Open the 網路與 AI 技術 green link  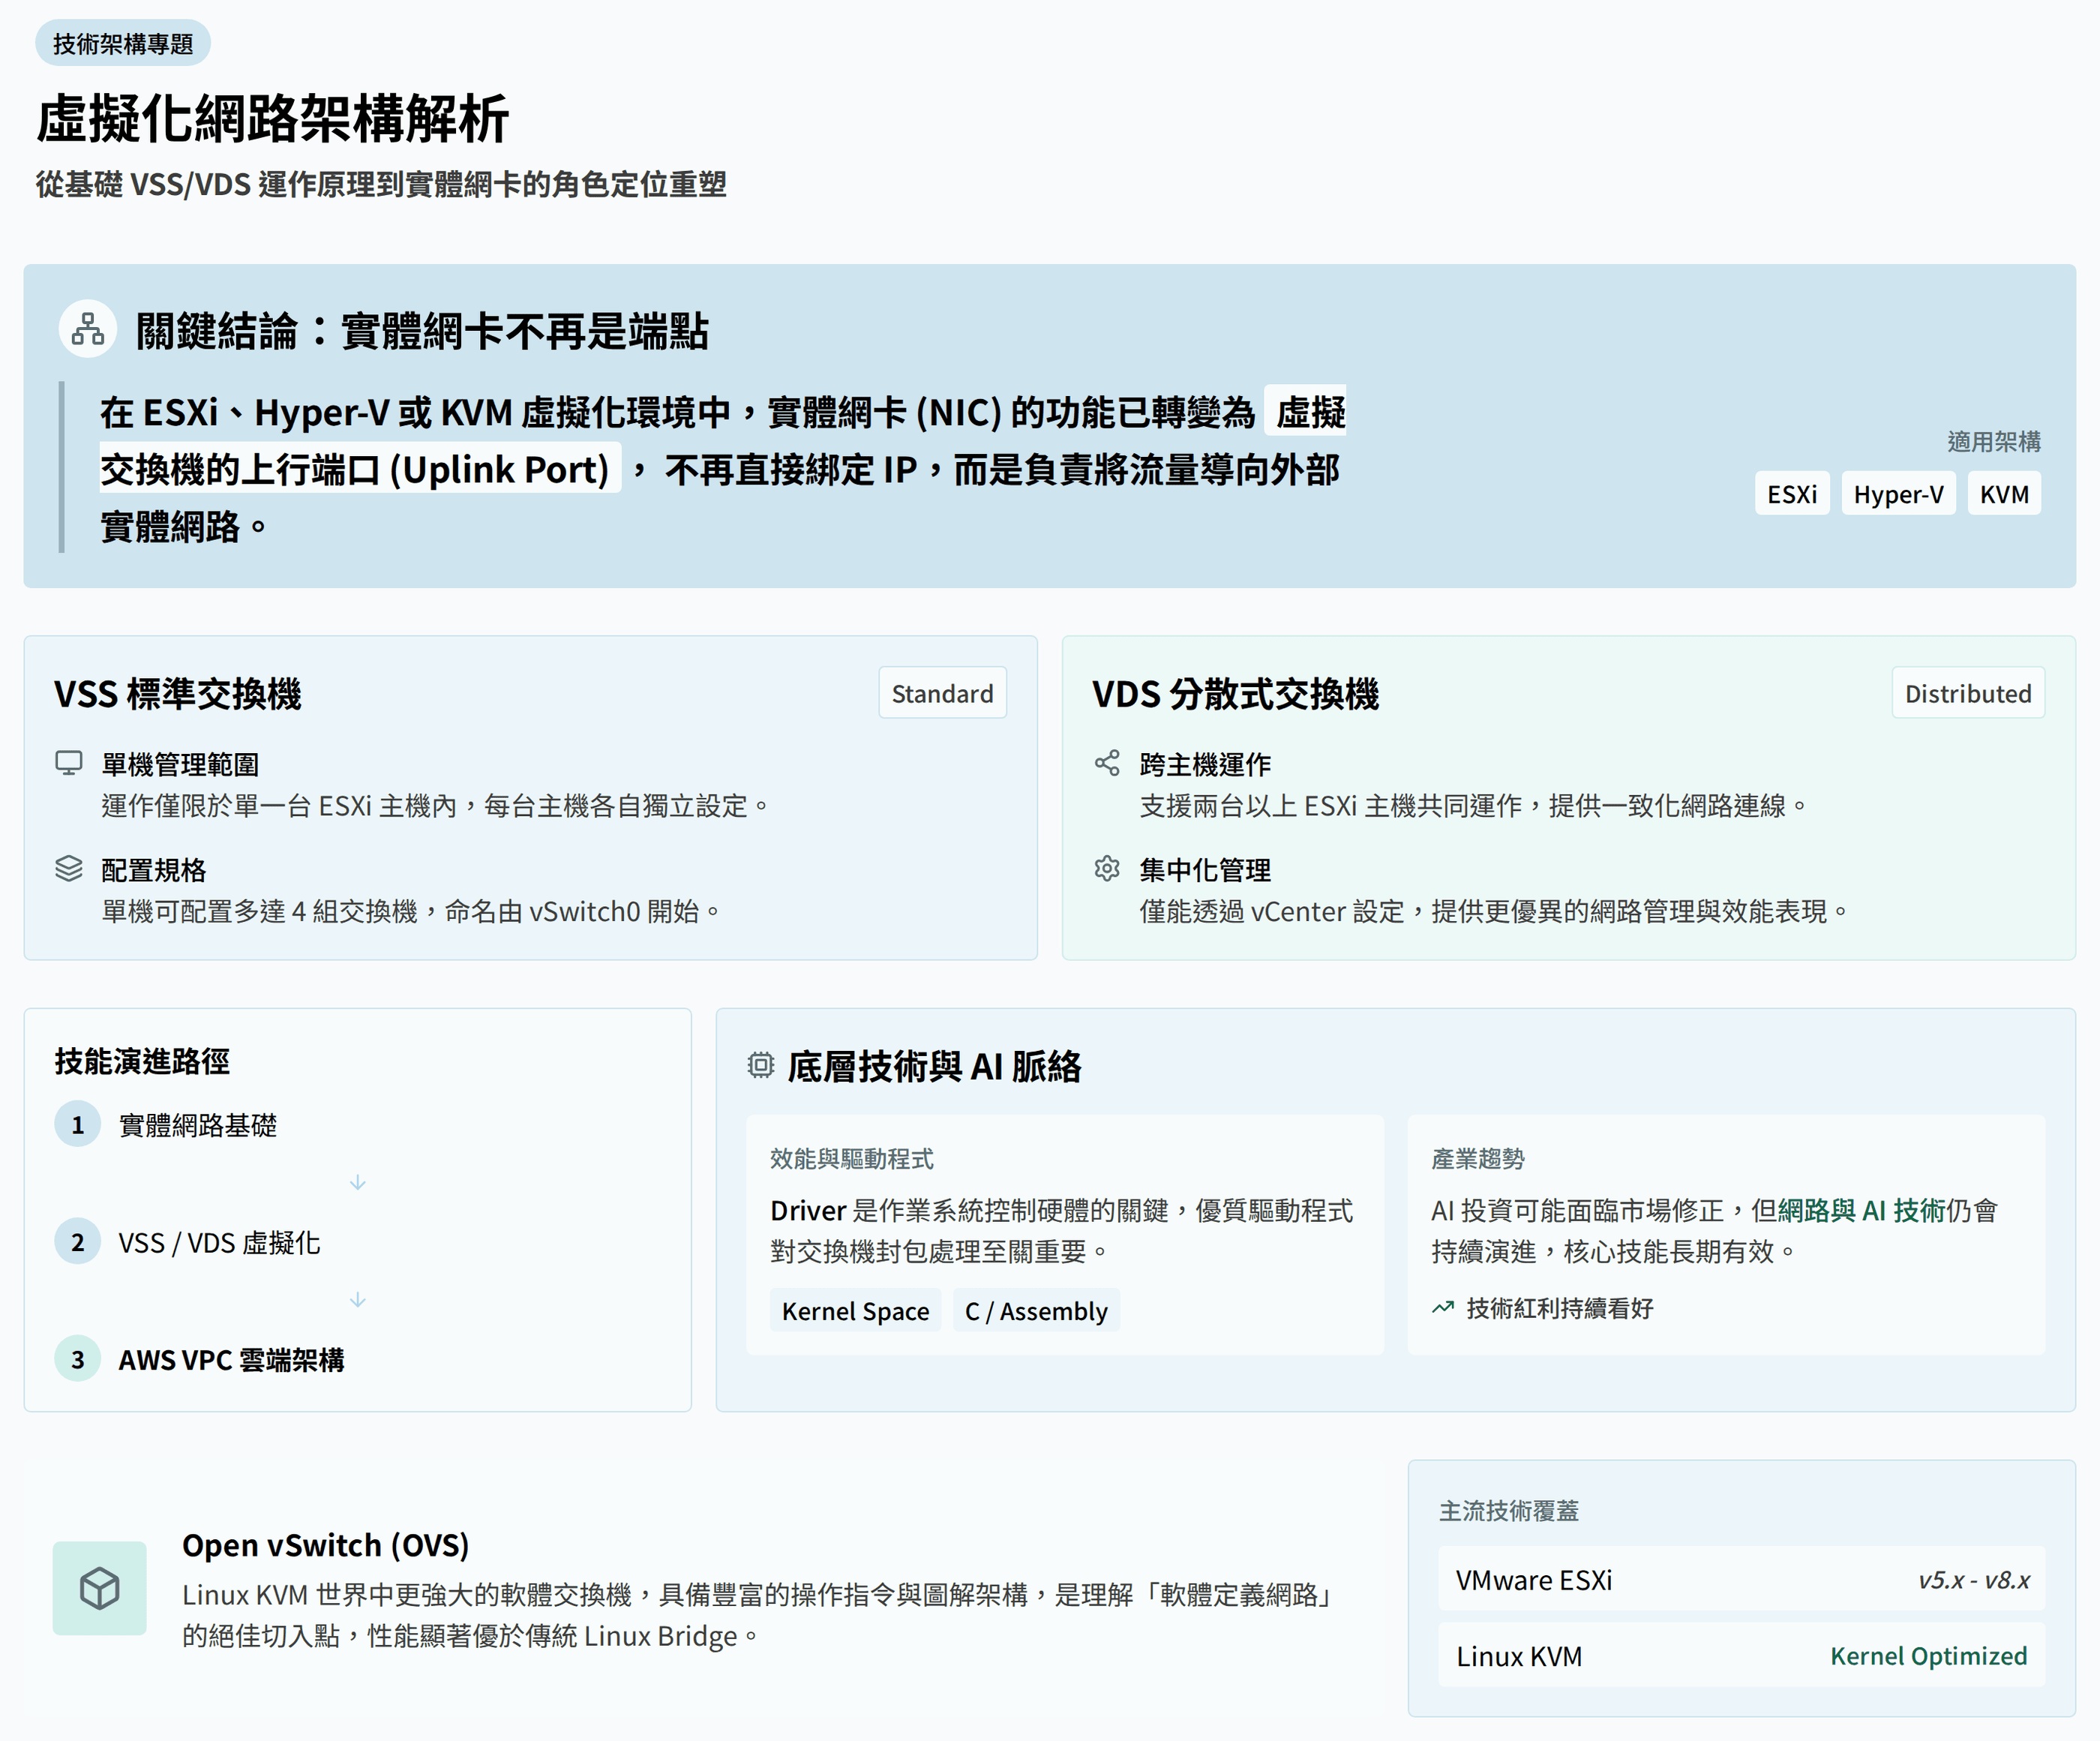[1861, 1210]
